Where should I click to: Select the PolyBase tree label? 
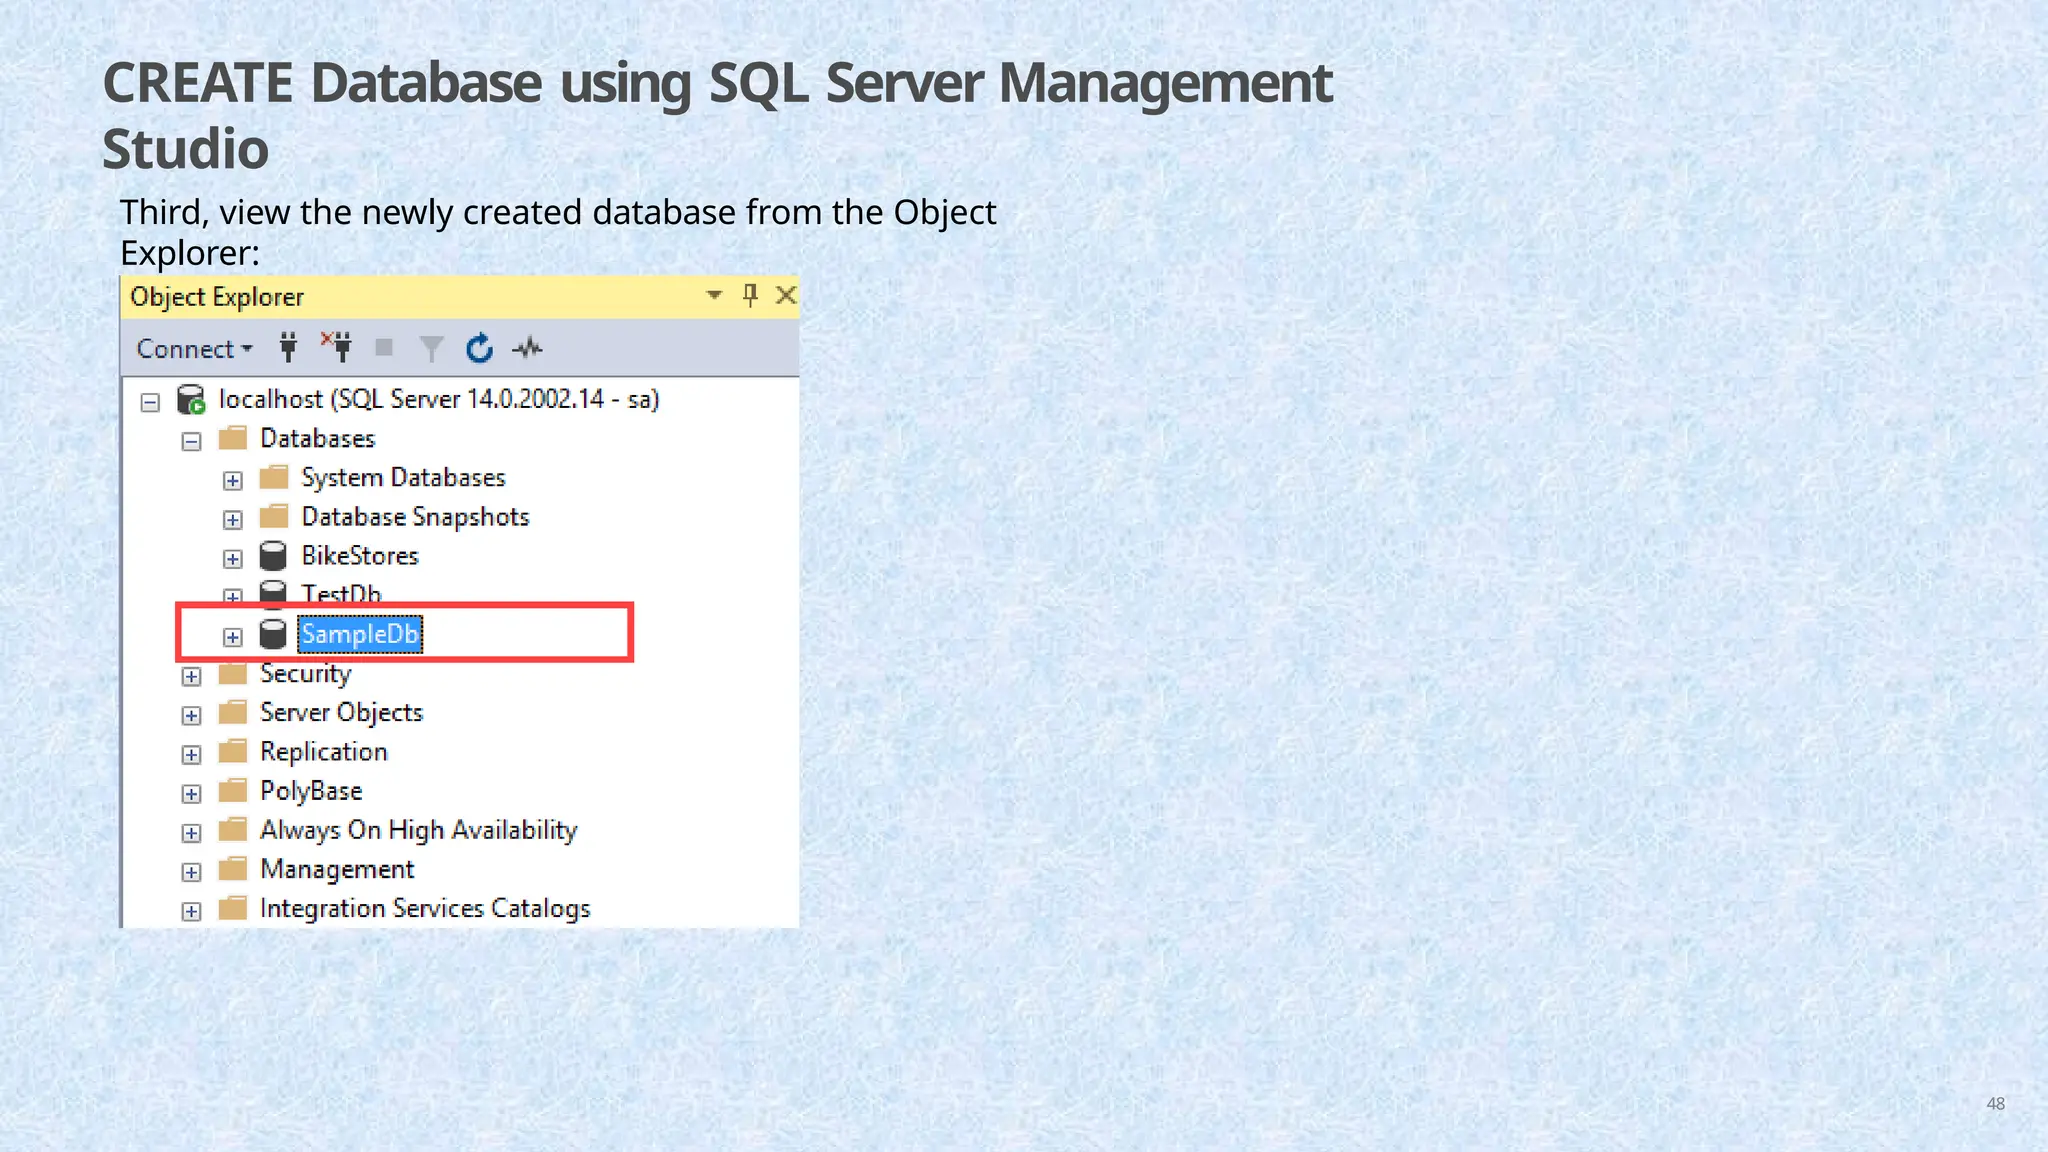[x=311, y=791]
